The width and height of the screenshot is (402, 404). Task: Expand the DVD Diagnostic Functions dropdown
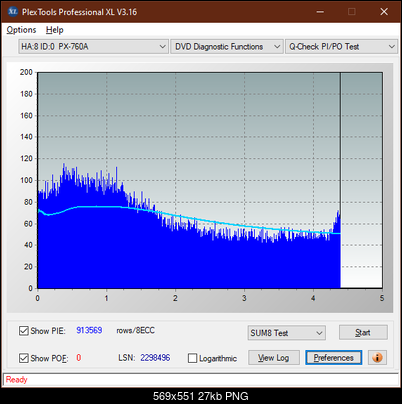[227, 47]
